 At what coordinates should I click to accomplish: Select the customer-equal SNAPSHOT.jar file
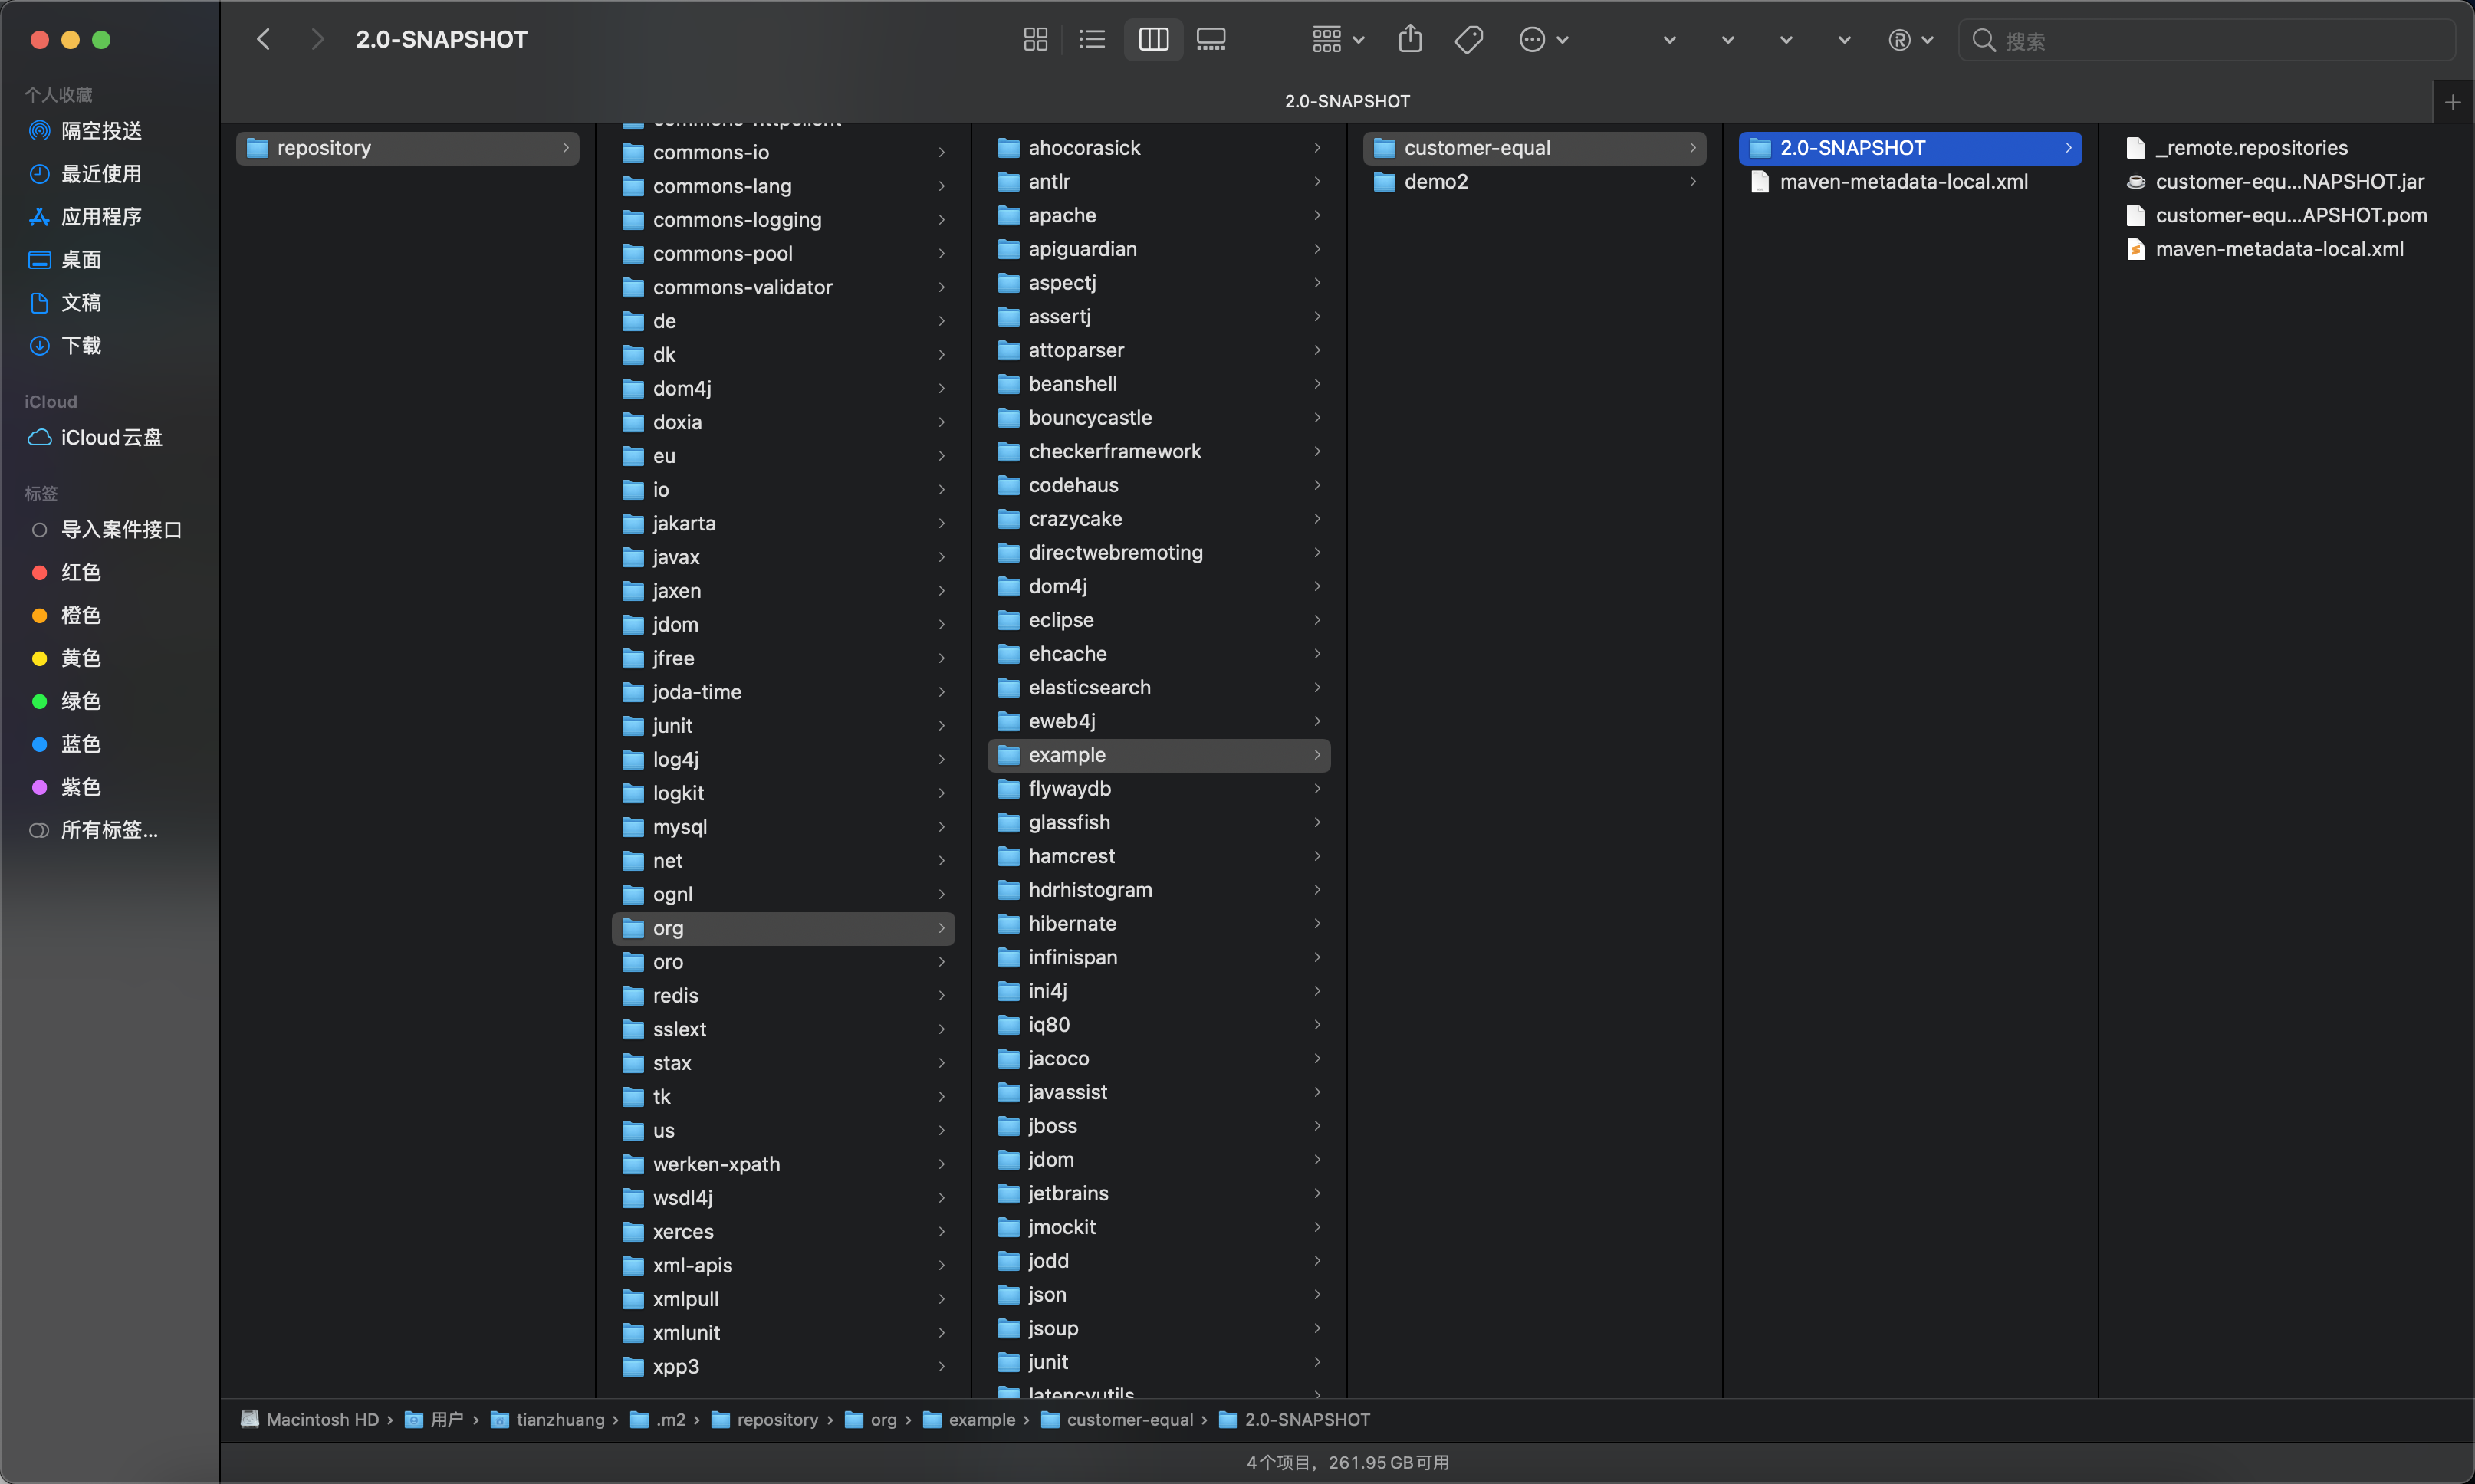tap(2288, 182)
